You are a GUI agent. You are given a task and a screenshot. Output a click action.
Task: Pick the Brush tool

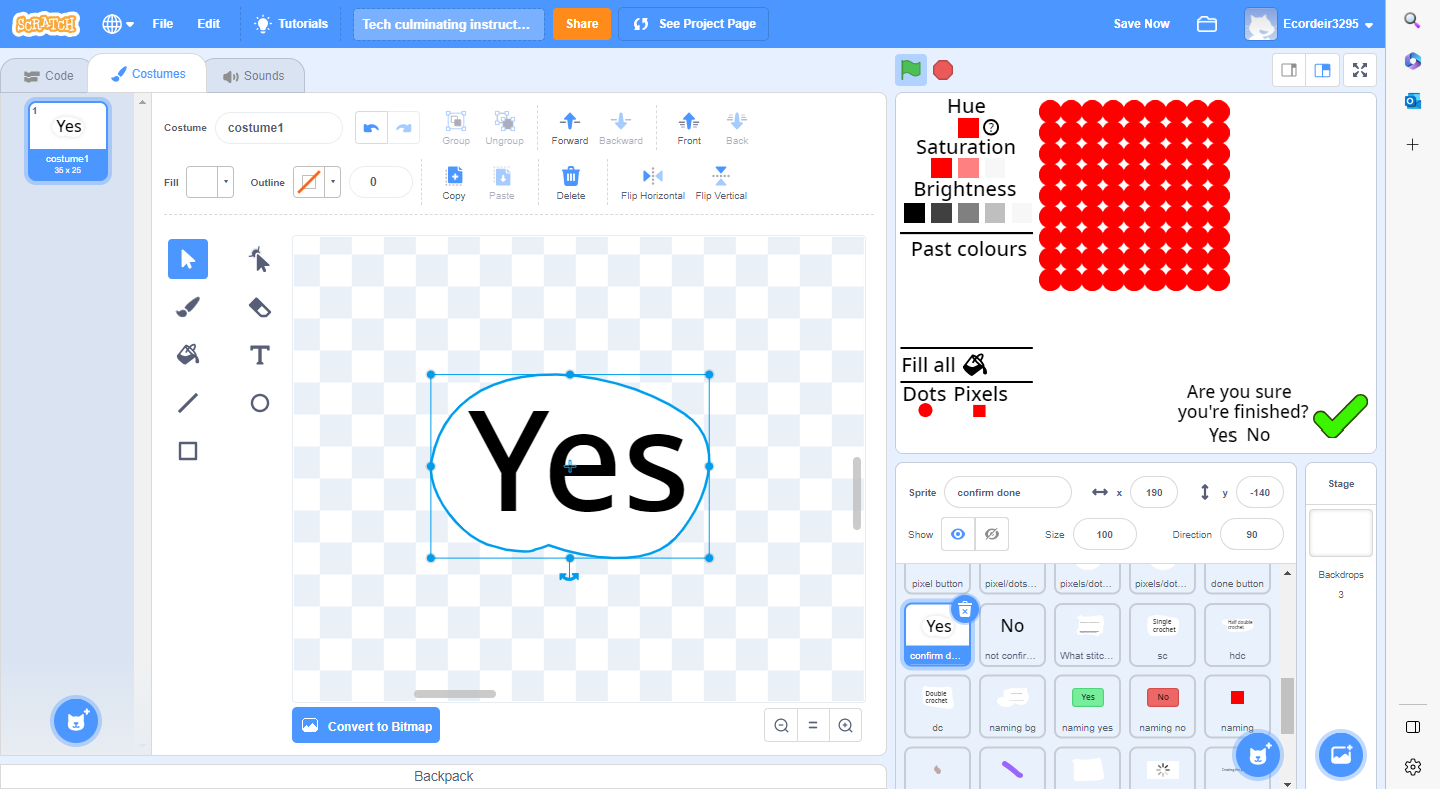(x=187, y=307)
